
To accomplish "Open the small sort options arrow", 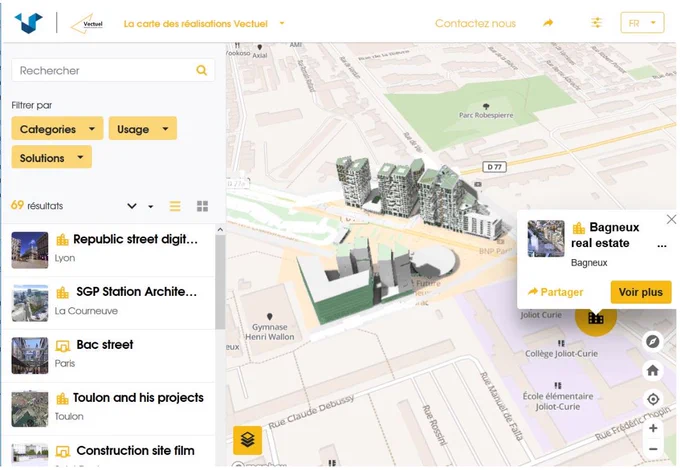I will pos(150,206).
